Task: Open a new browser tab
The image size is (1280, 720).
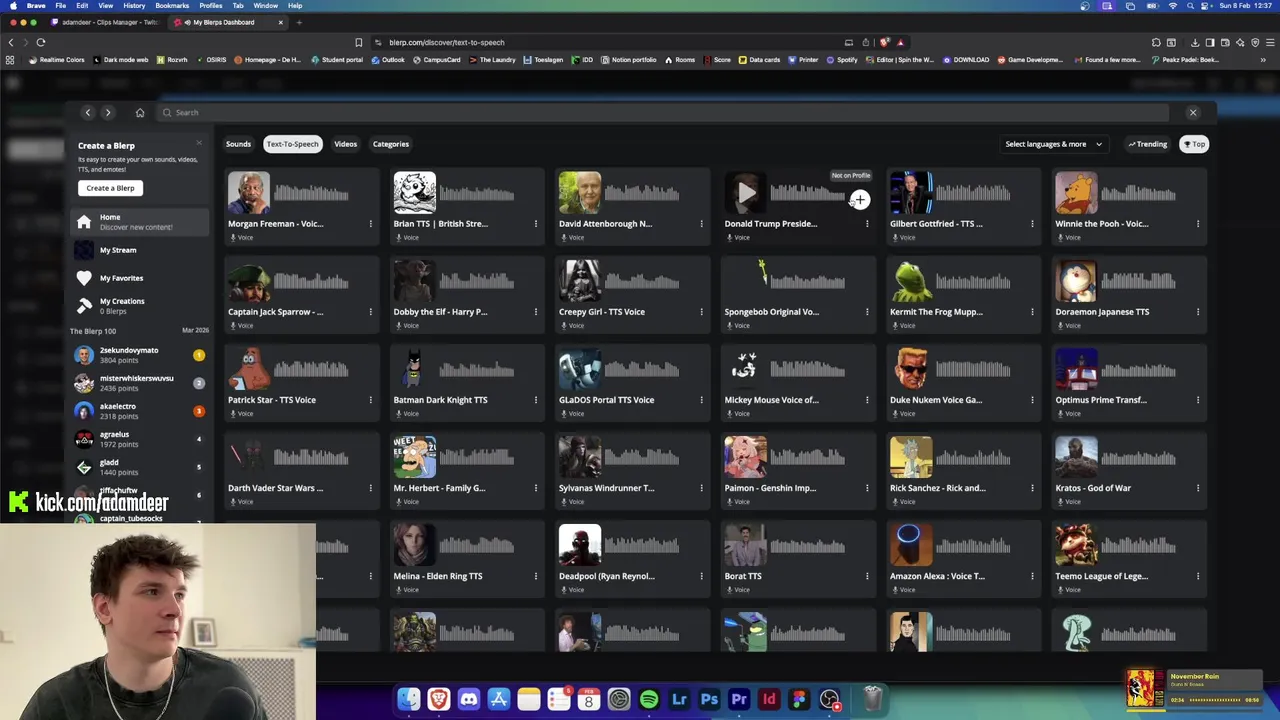Action: [x=299, y=22]
